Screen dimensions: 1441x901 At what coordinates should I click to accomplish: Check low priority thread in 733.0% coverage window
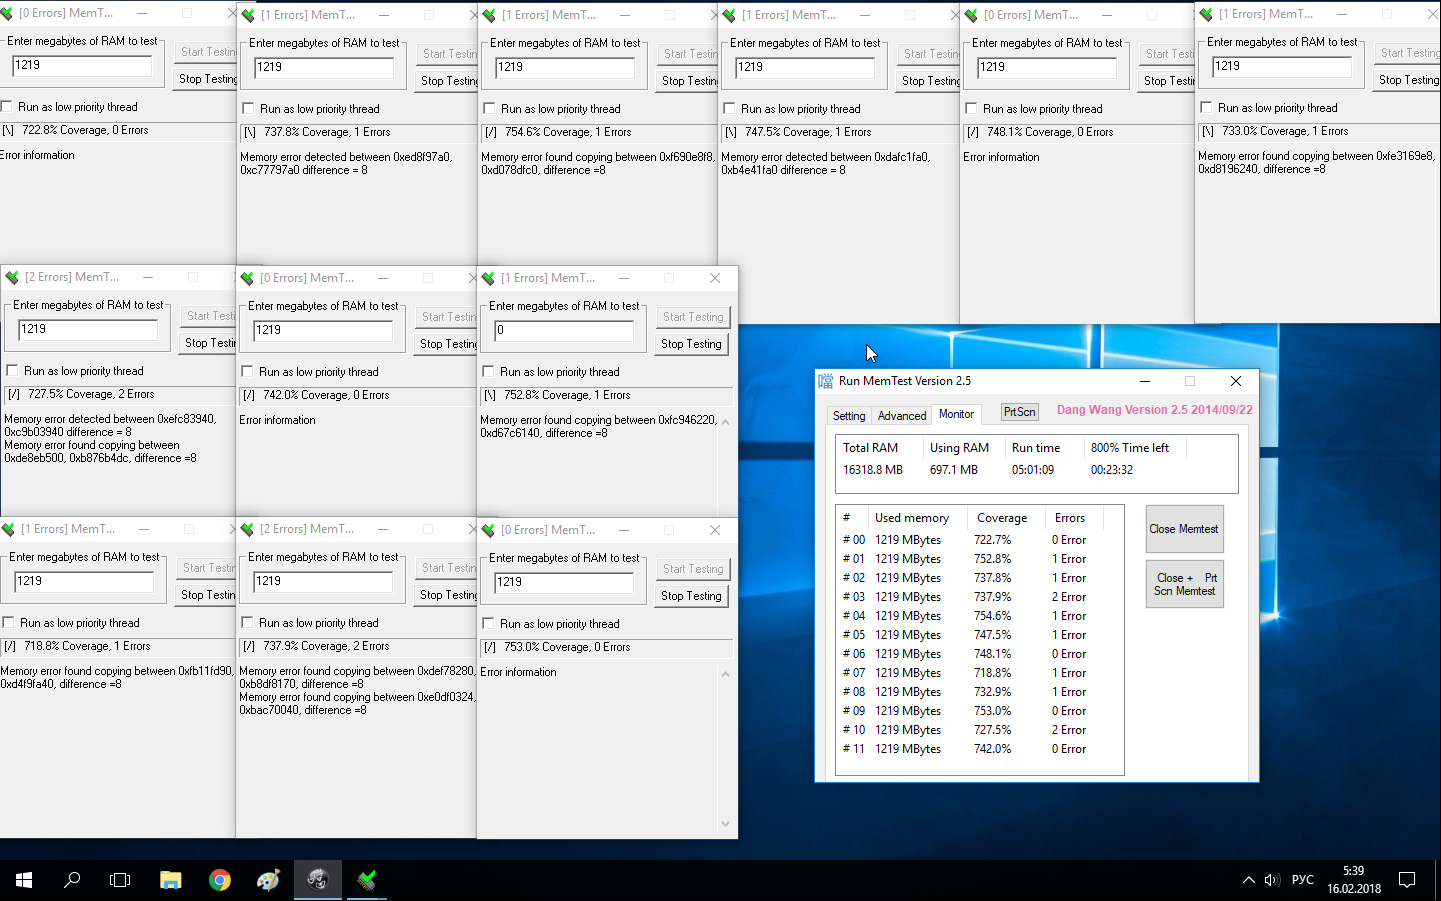pyautogui.click(x=1207, y=108)
